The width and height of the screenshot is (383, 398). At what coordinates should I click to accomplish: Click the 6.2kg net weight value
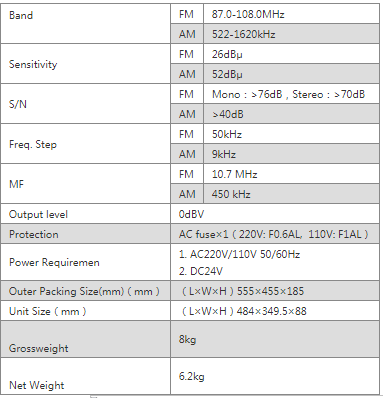coord(191,376)
